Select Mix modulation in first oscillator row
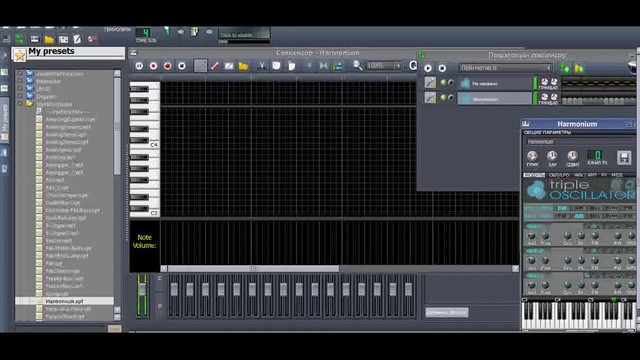 pyautogui.click(x=595, y=208)
